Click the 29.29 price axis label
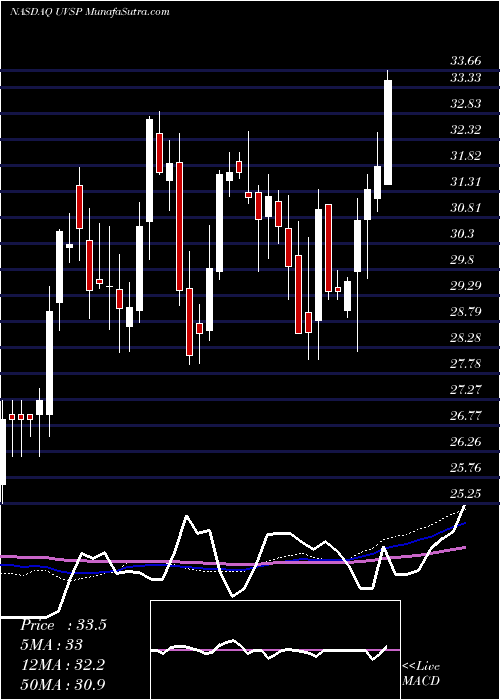 point(465,285)
